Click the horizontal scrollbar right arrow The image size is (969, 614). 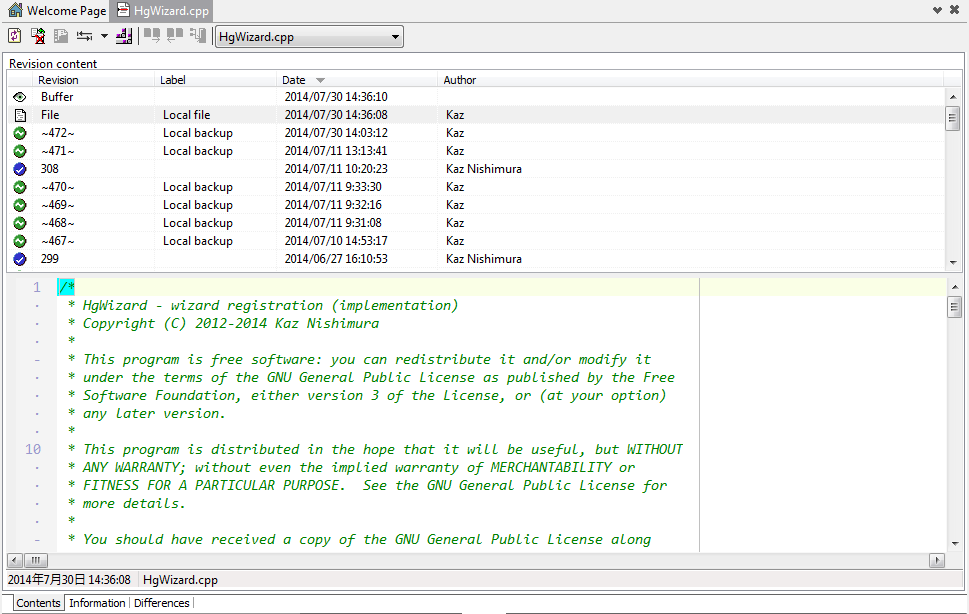[937, 560]
